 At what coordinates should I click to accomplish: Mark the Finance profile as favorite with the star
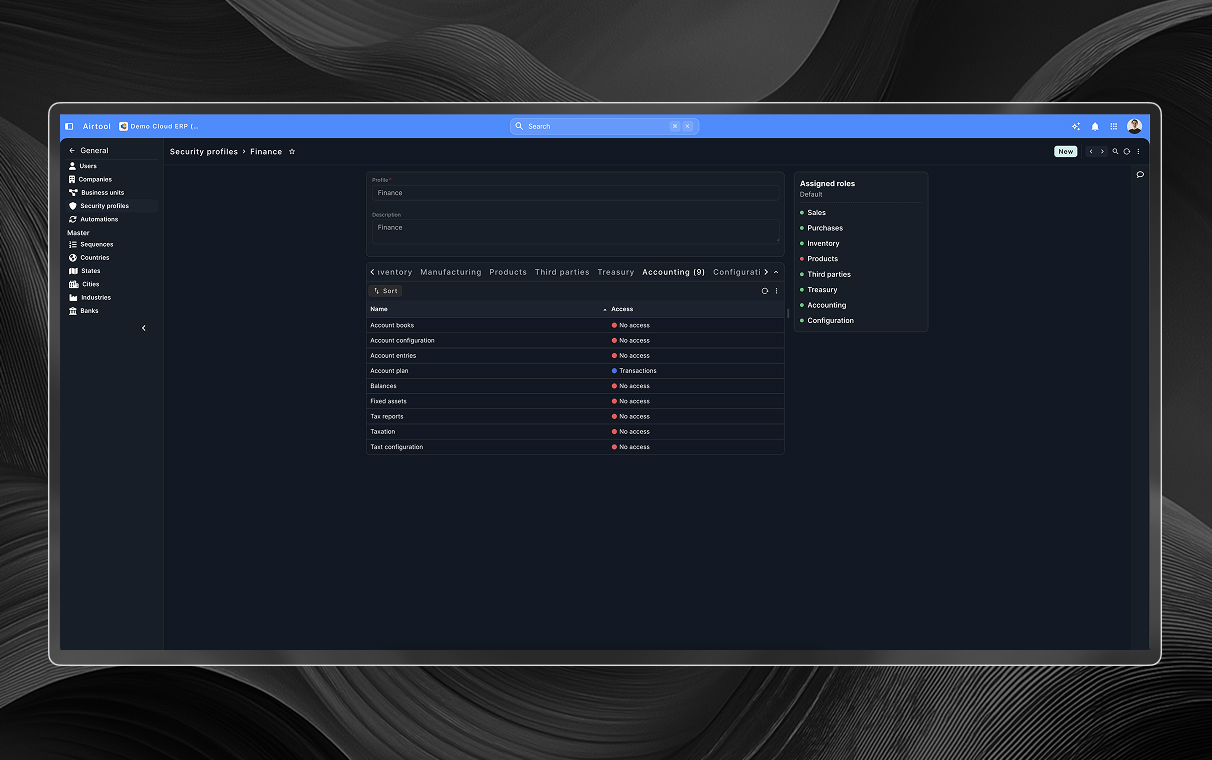[292, 152]
